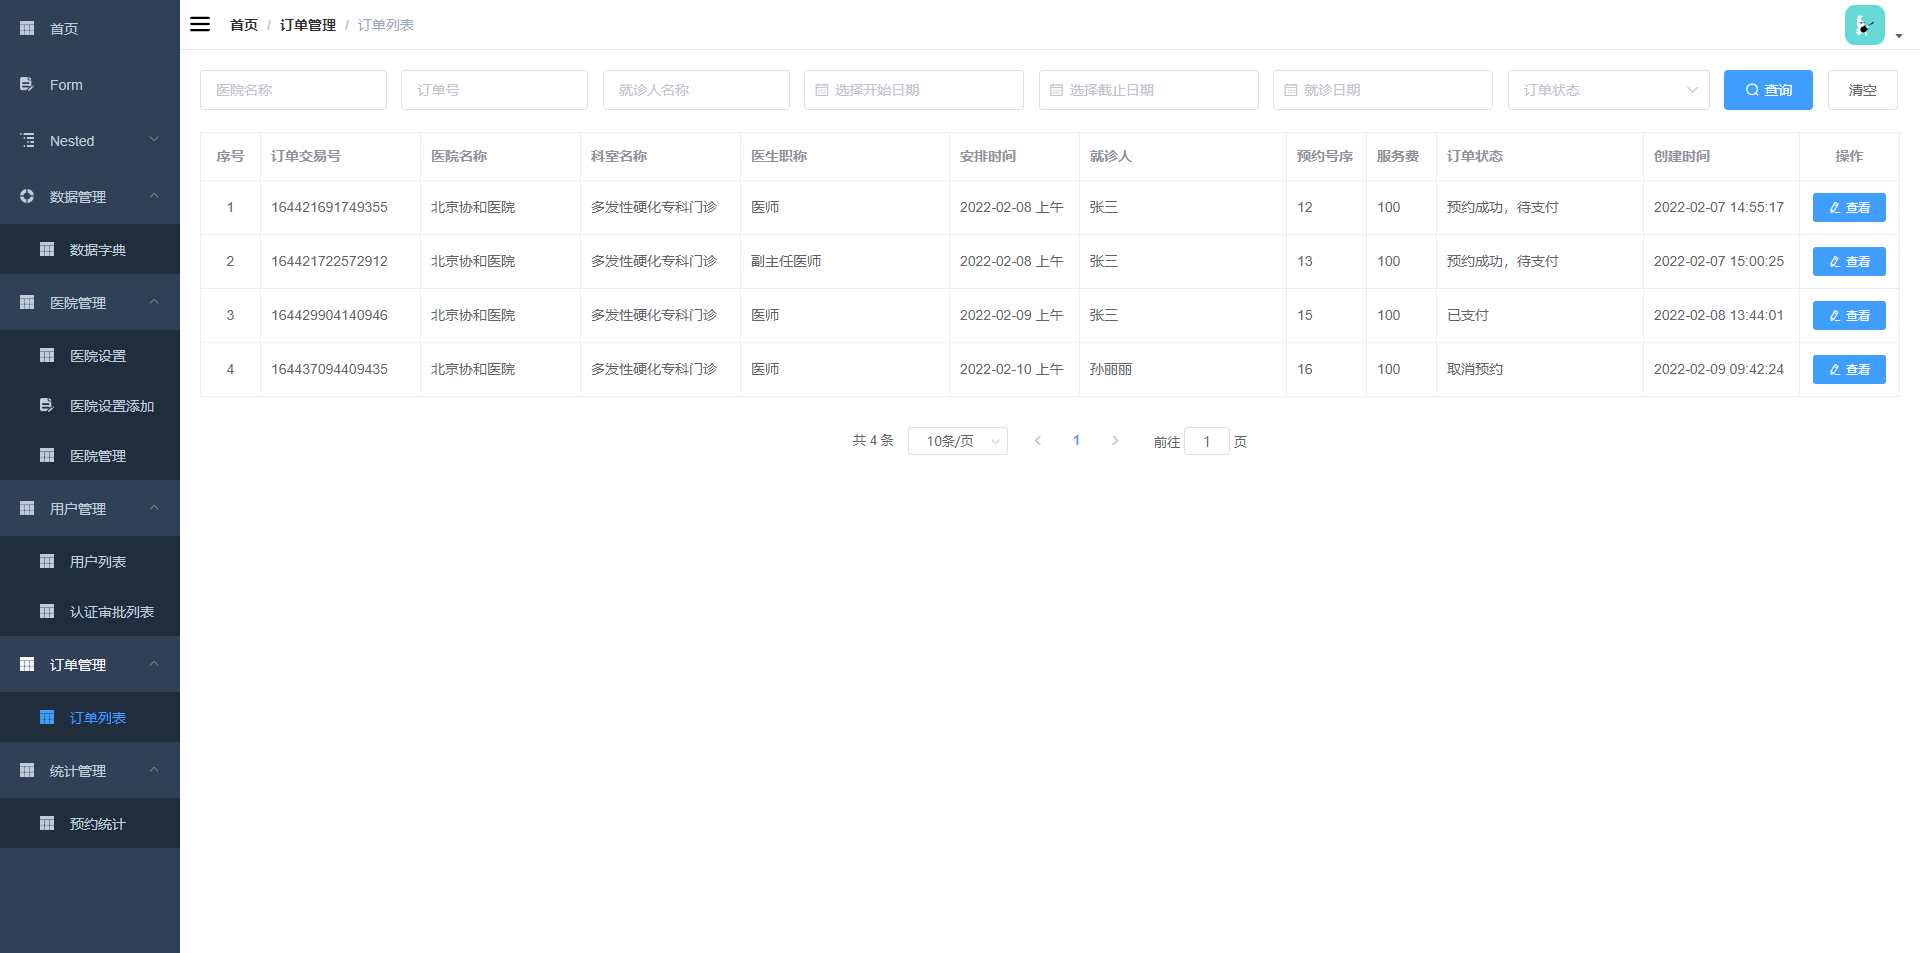Open the 订单状态 dropdown
This screenshot has width=1920, height=953.
(x=1608, y=90)
